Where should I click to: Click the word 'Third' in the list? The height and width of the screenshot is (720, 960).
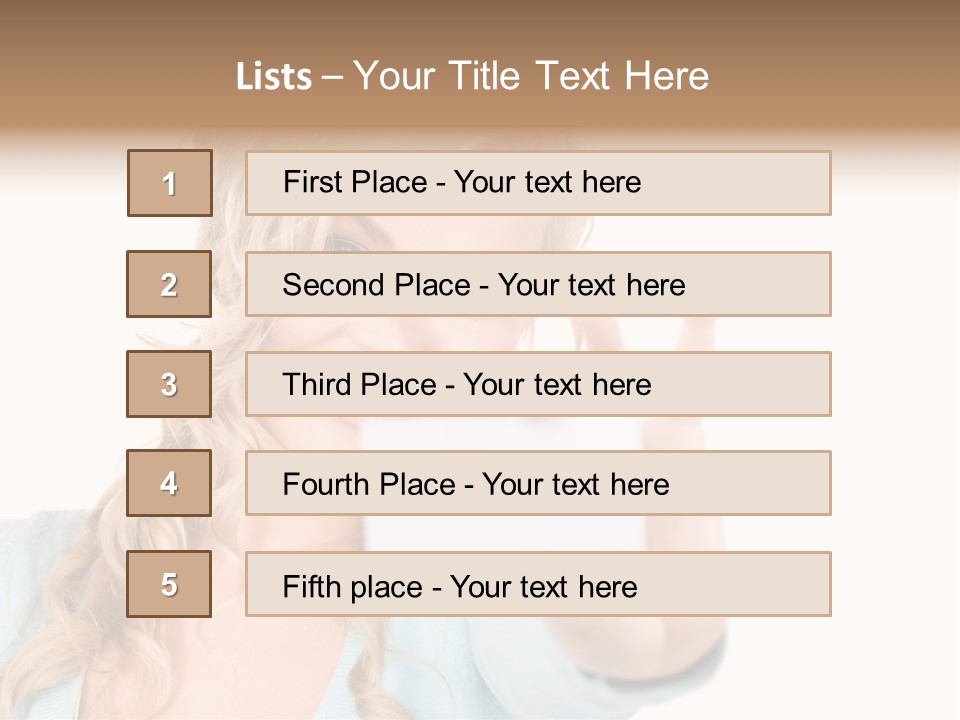[x=317, y=385]
